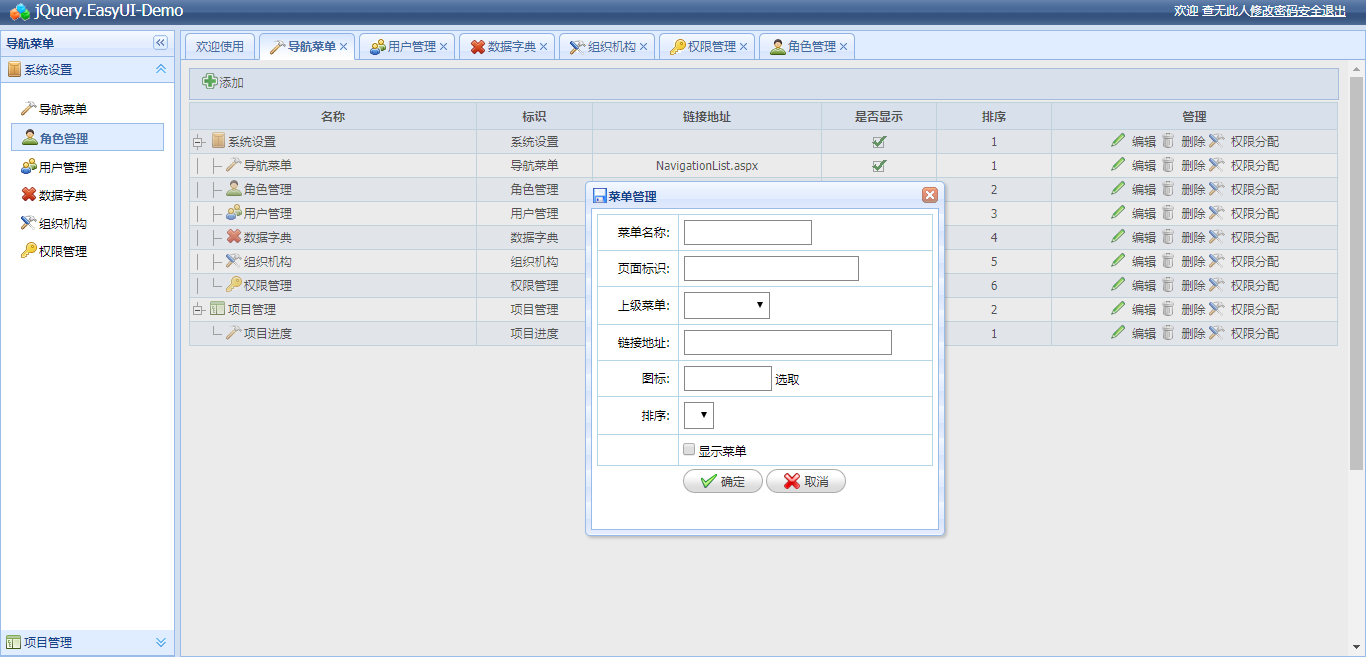Click permission tools icon for 角色管理 row

(x=1217, y=189)
